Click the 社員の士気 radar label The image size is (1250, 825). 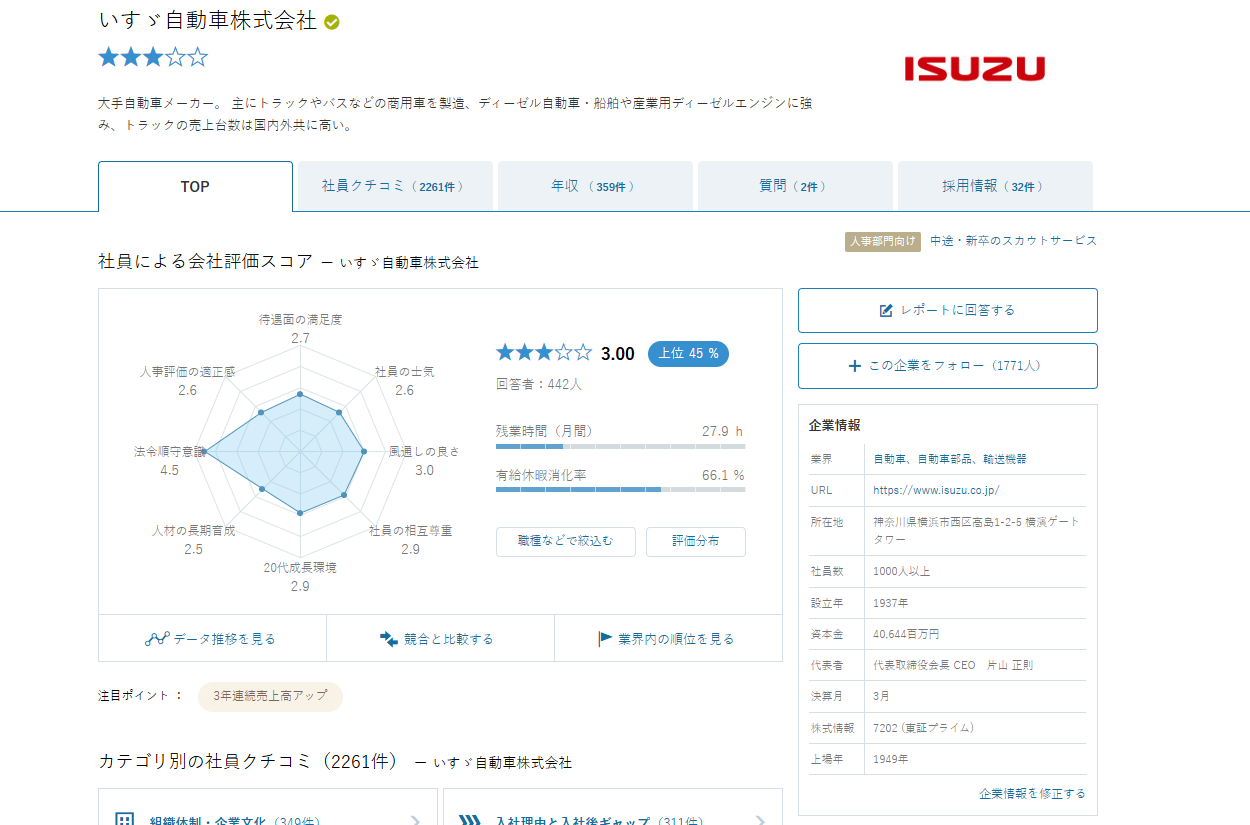click(404, 372)
